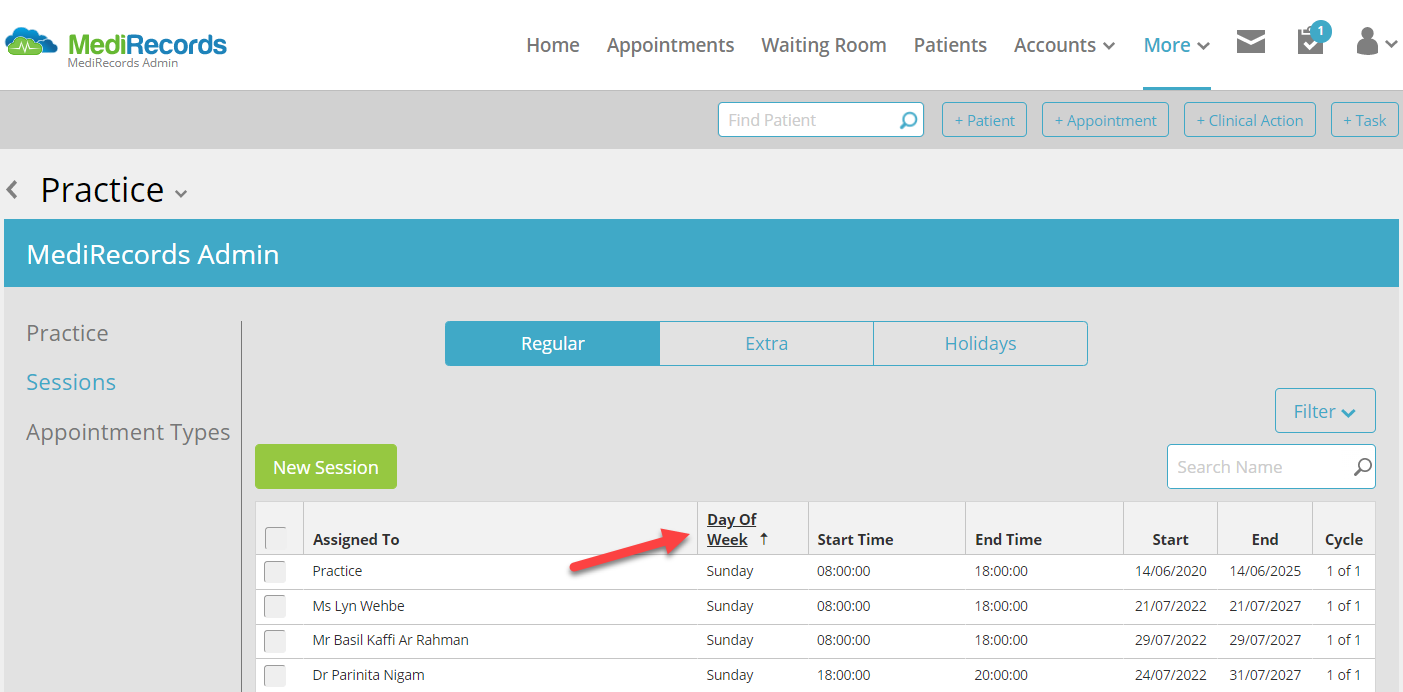The height and width of the screenshot is (692, 1403).
Task: Click the New Session button
Action: tap(326, 467)
